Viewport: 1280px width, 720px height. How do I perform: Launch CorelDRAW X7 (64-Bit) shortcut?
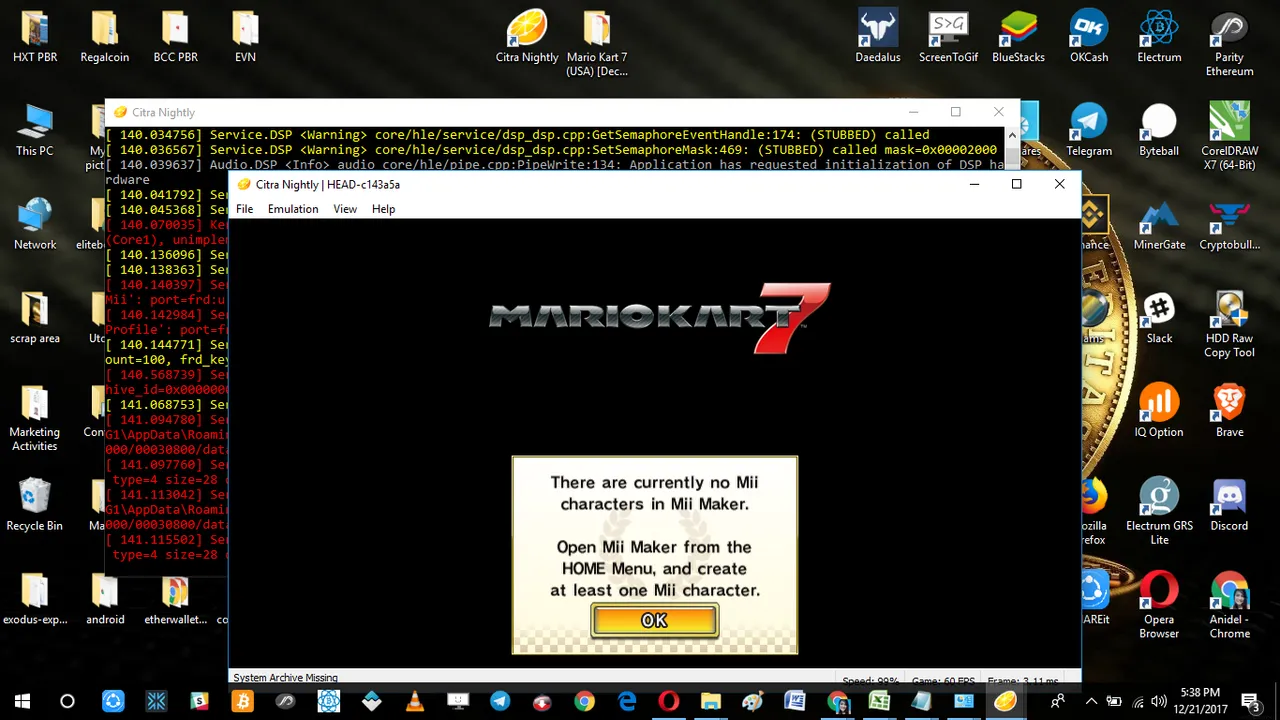pos(1229,138)
